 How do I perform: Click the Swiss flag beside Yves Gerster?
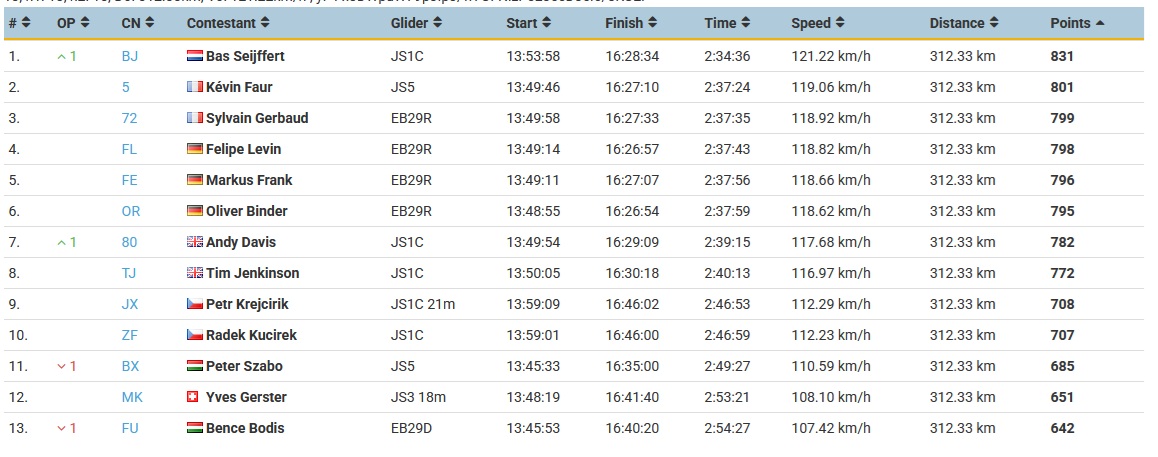[x=193, y=397]
